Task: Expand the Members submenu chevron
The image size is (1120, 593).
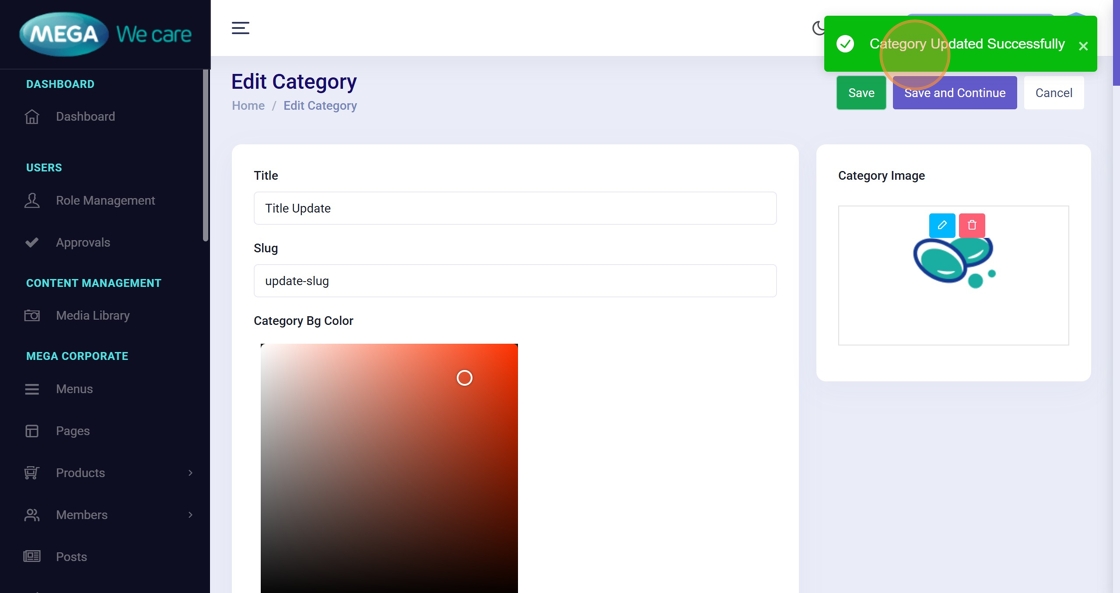Action: [x=190, y=515]
